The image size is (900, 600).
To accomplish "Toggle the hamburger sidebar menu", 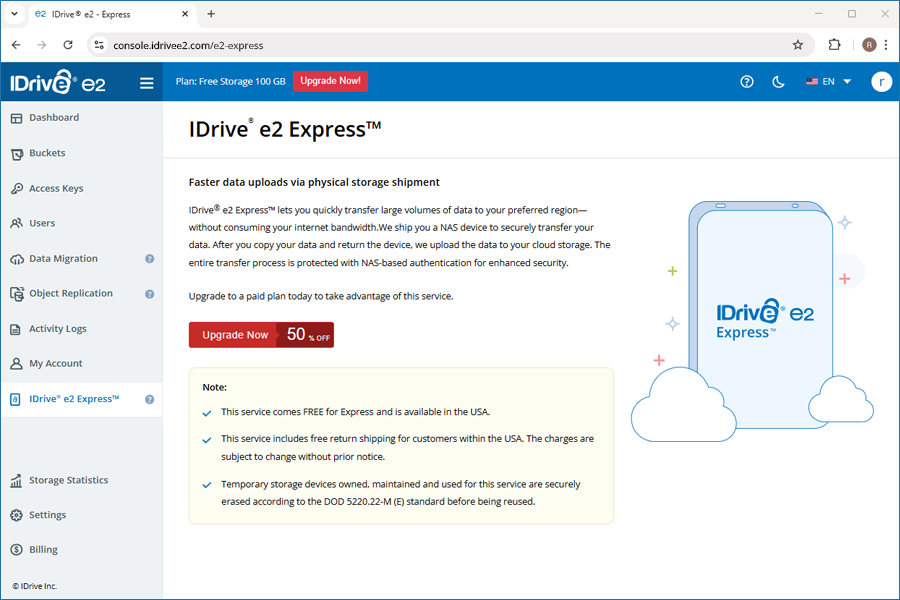I will (146, 83).
